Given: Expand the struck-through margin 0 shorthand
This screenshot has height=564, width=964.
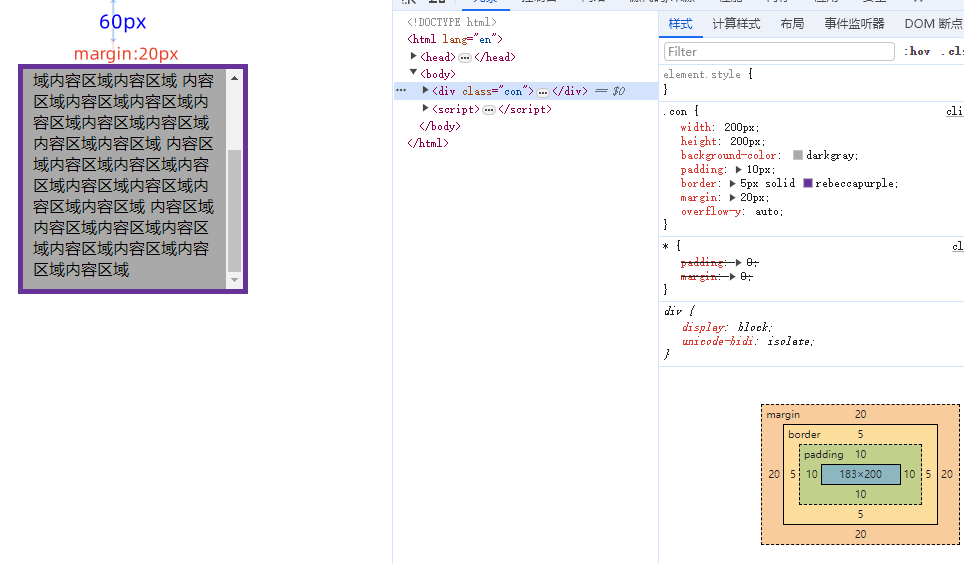Looking at the screenshot, I should pos(732,277).
